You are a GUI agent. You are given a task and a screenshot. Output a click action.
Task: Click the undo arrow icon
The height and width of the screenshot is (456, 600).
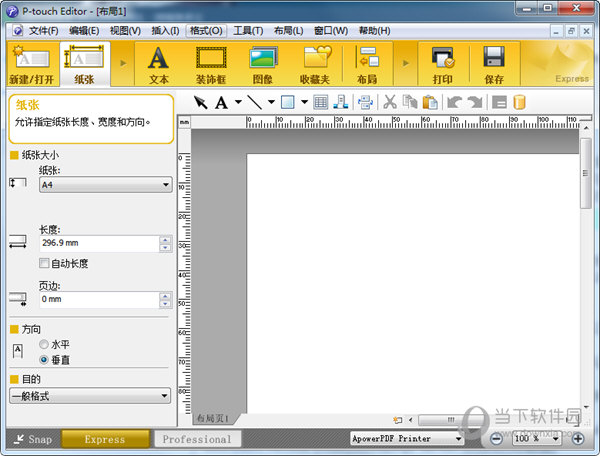click(x=455, y=102)
